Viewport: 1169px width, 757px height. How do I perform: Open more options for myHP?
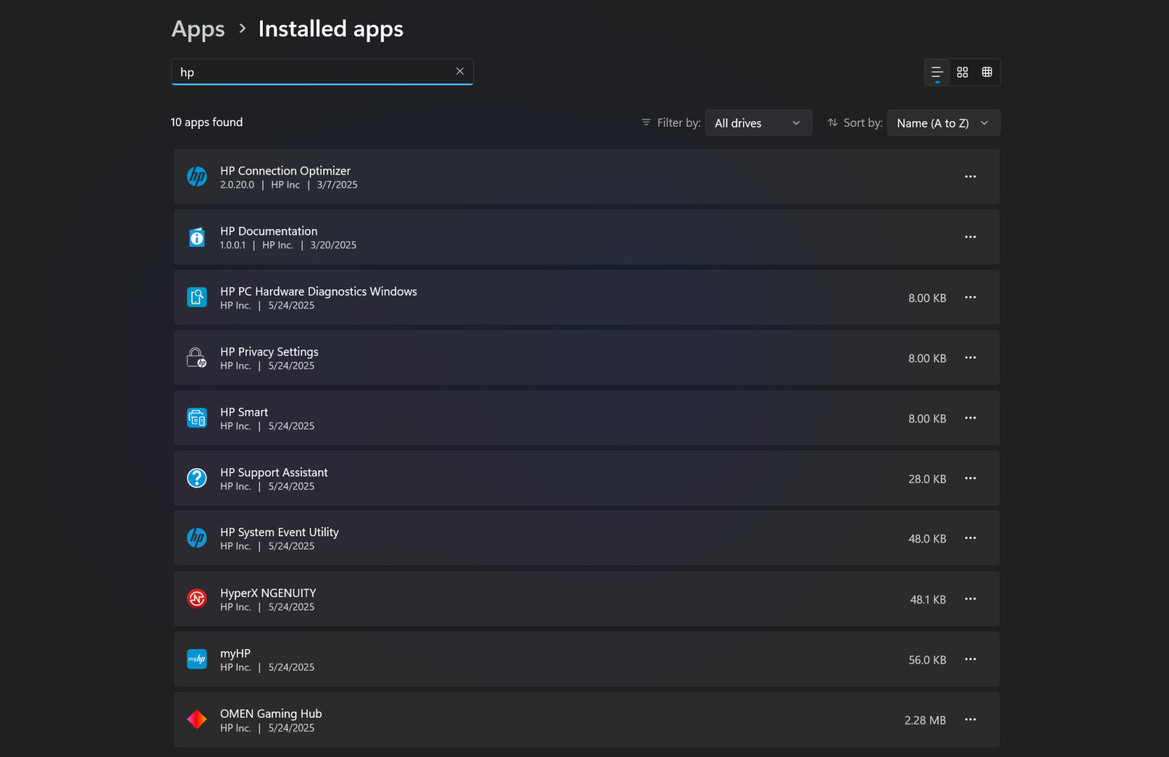(970, 660)
